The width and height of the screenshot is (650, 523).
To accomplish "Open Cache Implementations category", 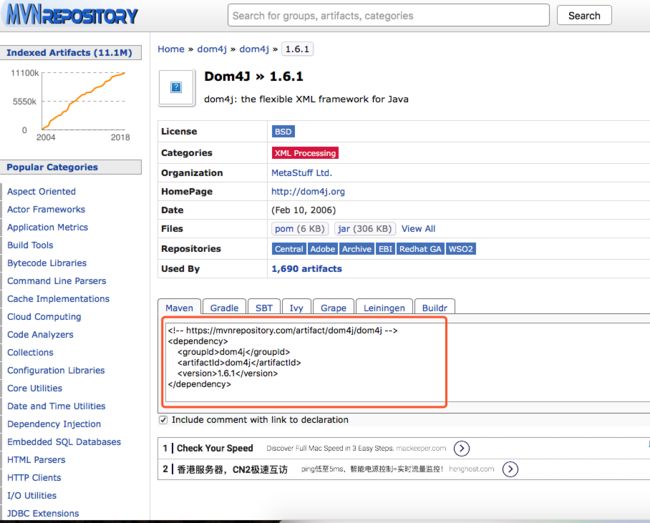I will click(58, 298).
